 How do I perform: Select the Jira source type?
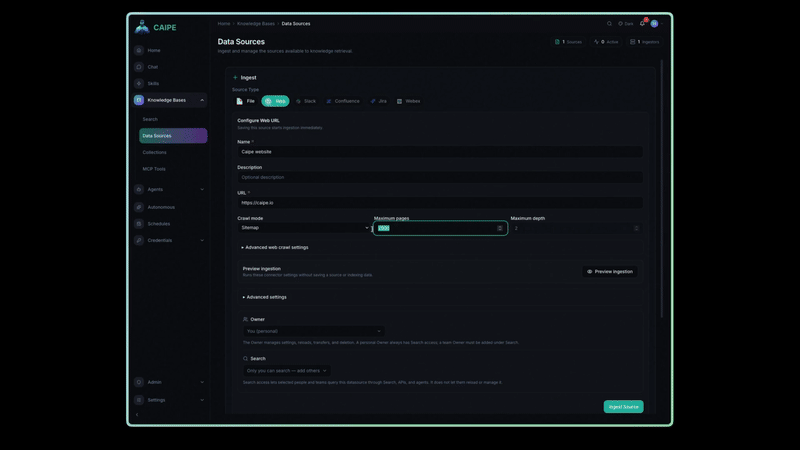(379, 101)
